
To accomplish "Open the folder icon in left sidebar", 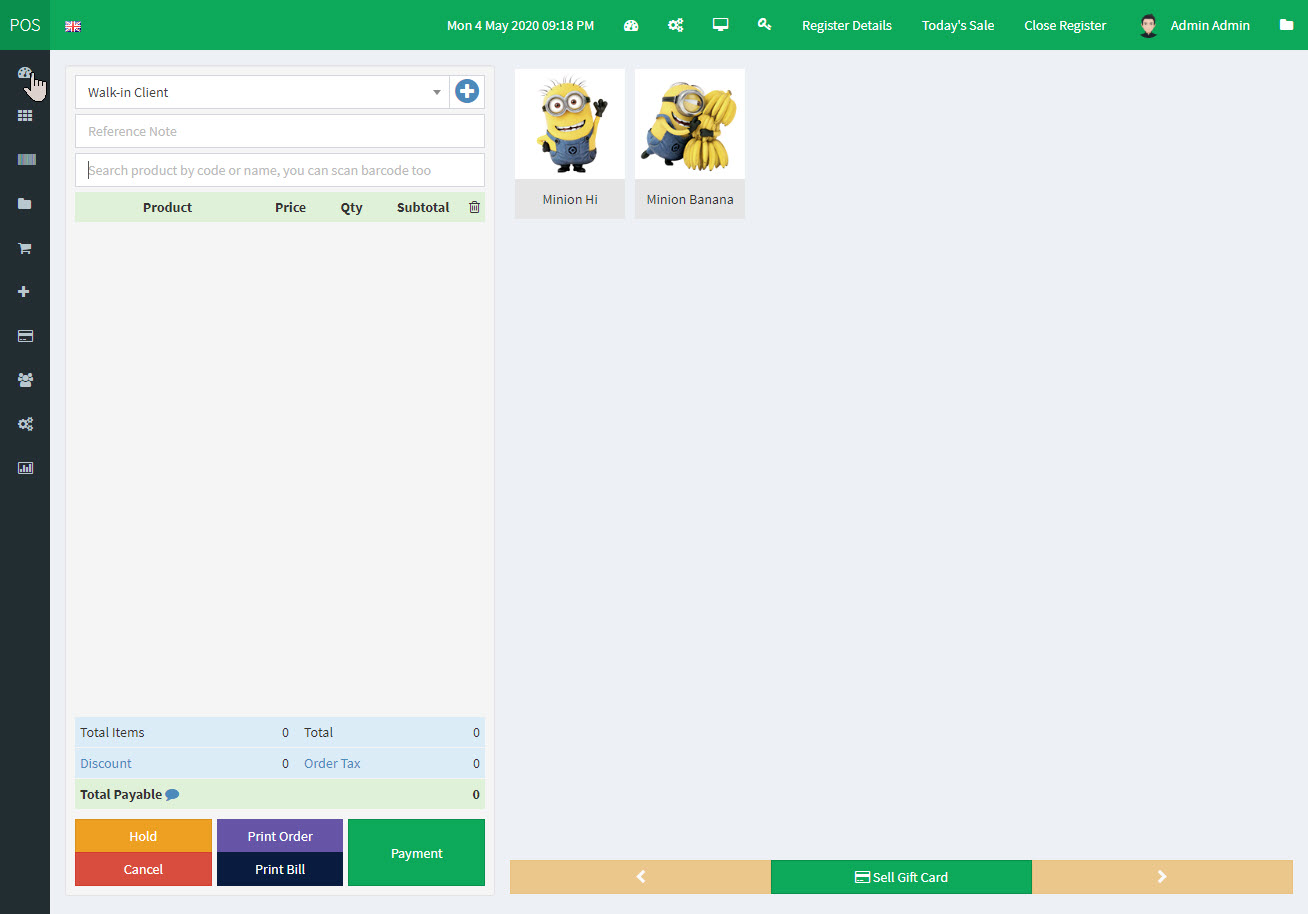I will [x=25, y=204].
